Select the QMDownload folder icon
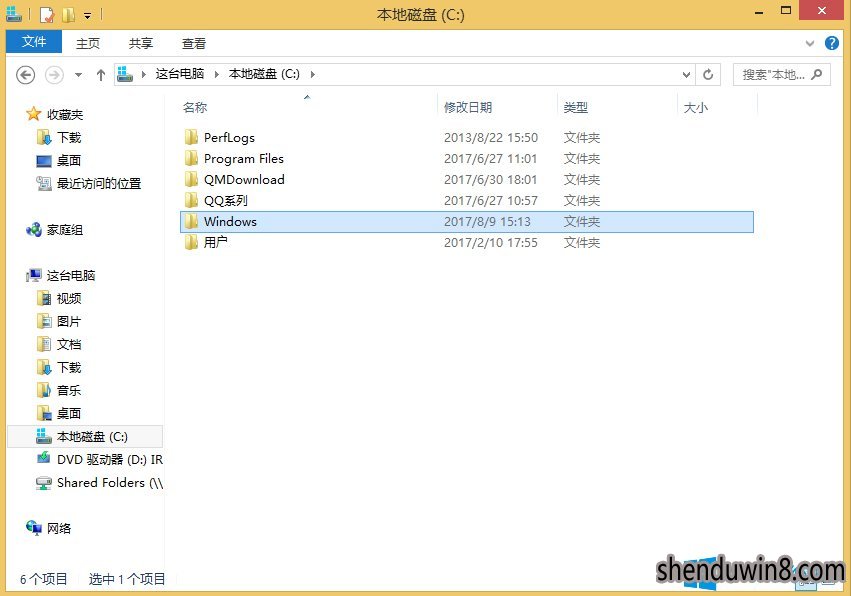Viewport: 851px width, 596px height. pyautogui.click(x=191, y=179)
